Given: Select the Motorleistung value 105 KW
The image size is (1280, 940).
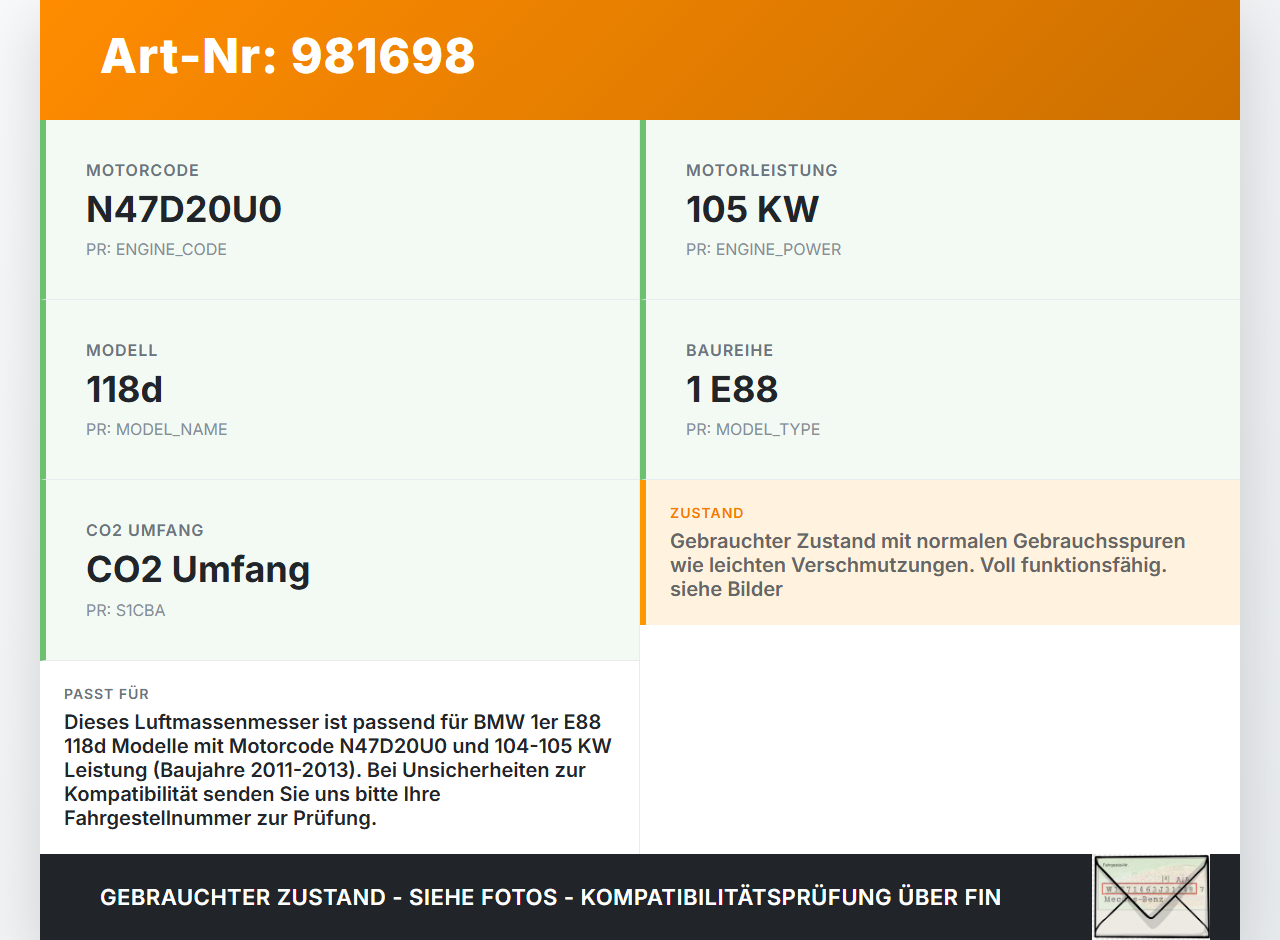Looking at the screenshot, I should pos(752,210).
